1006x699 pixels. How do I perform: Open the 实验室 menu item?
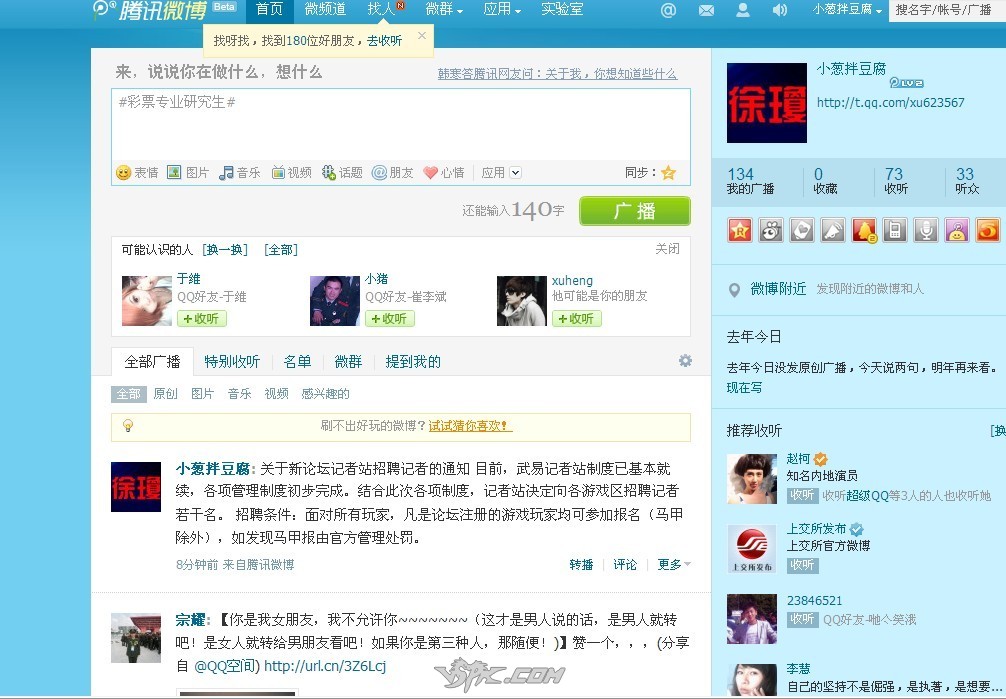tap(562, 9)
